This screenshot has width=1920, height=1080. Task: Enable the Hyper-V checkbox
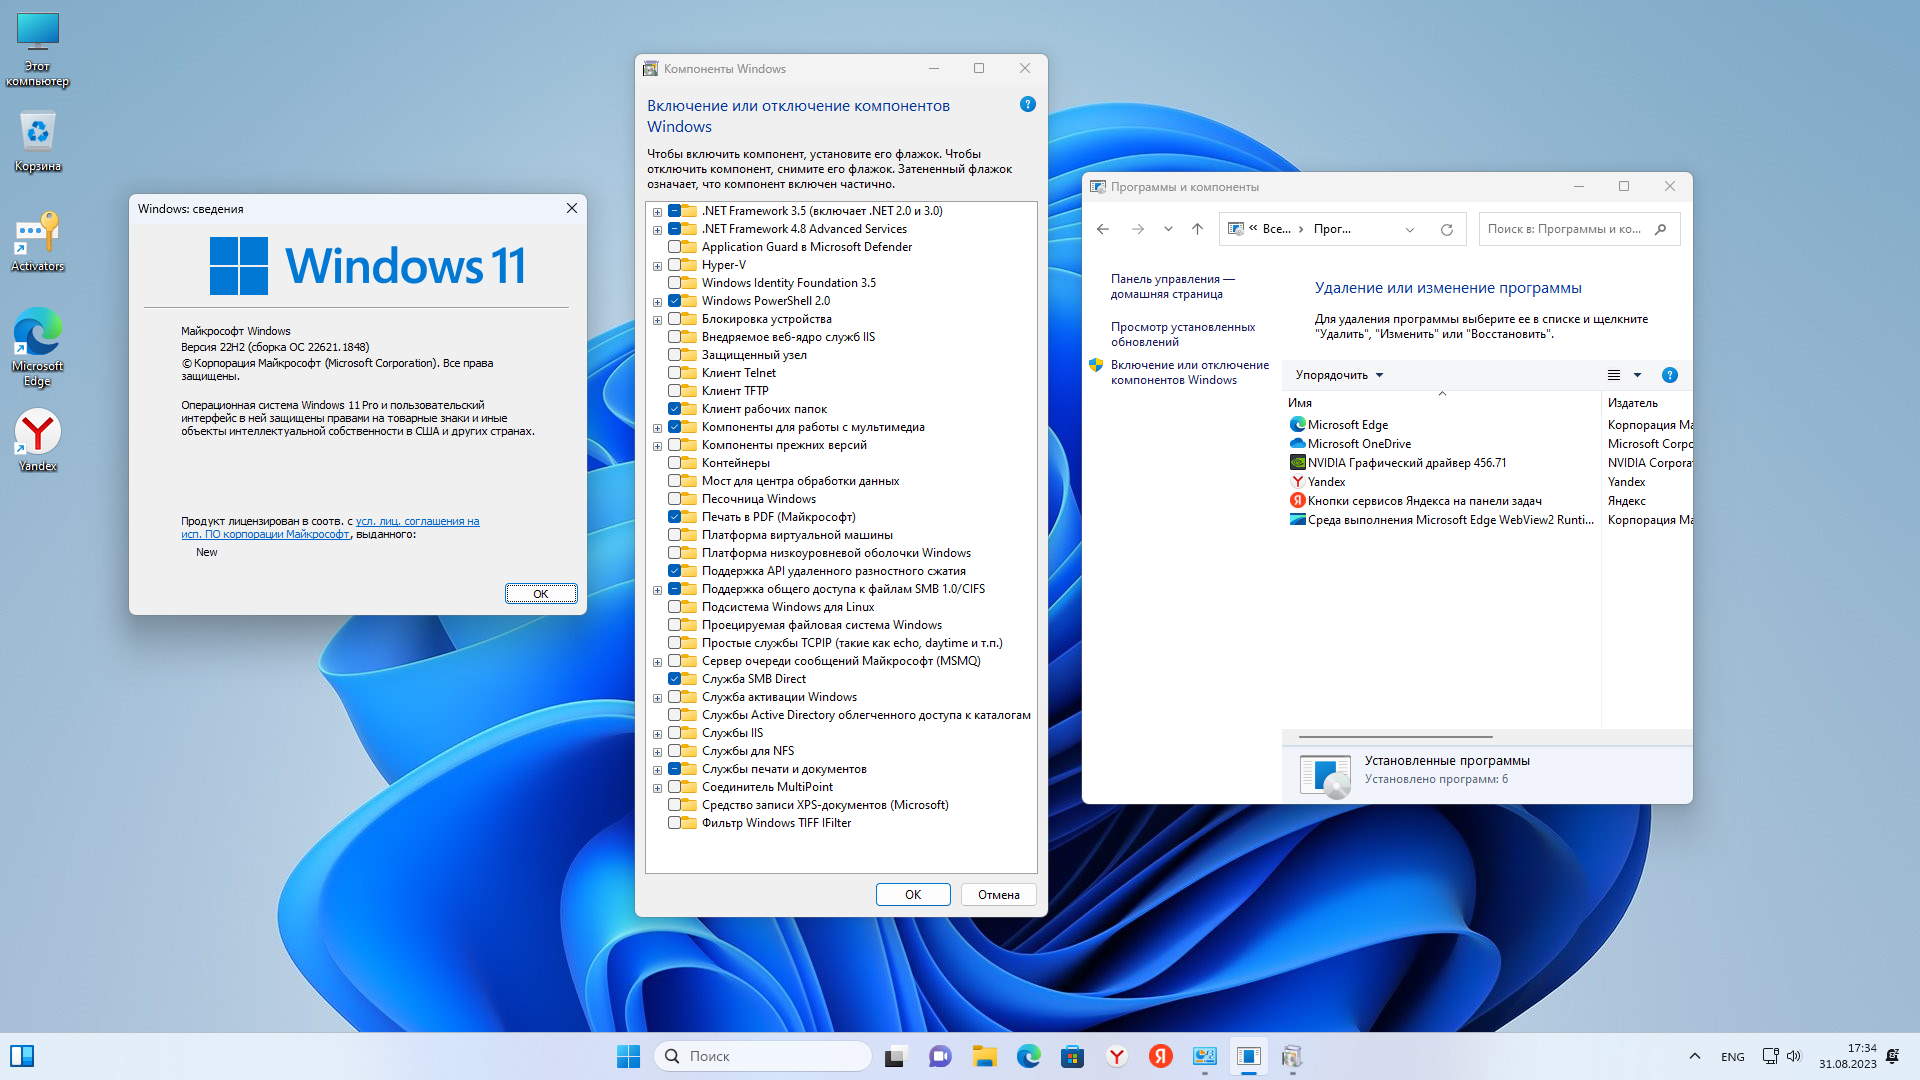coord(674,265)
